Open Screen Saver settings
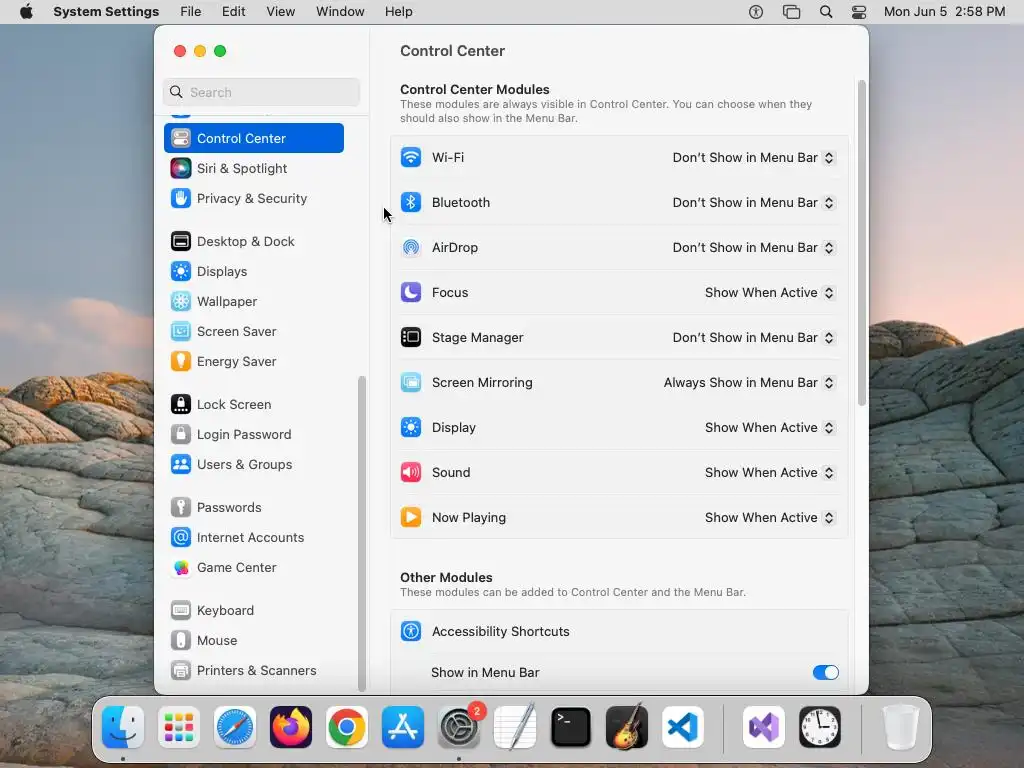 pyautogui.click(x=253, y=332)
